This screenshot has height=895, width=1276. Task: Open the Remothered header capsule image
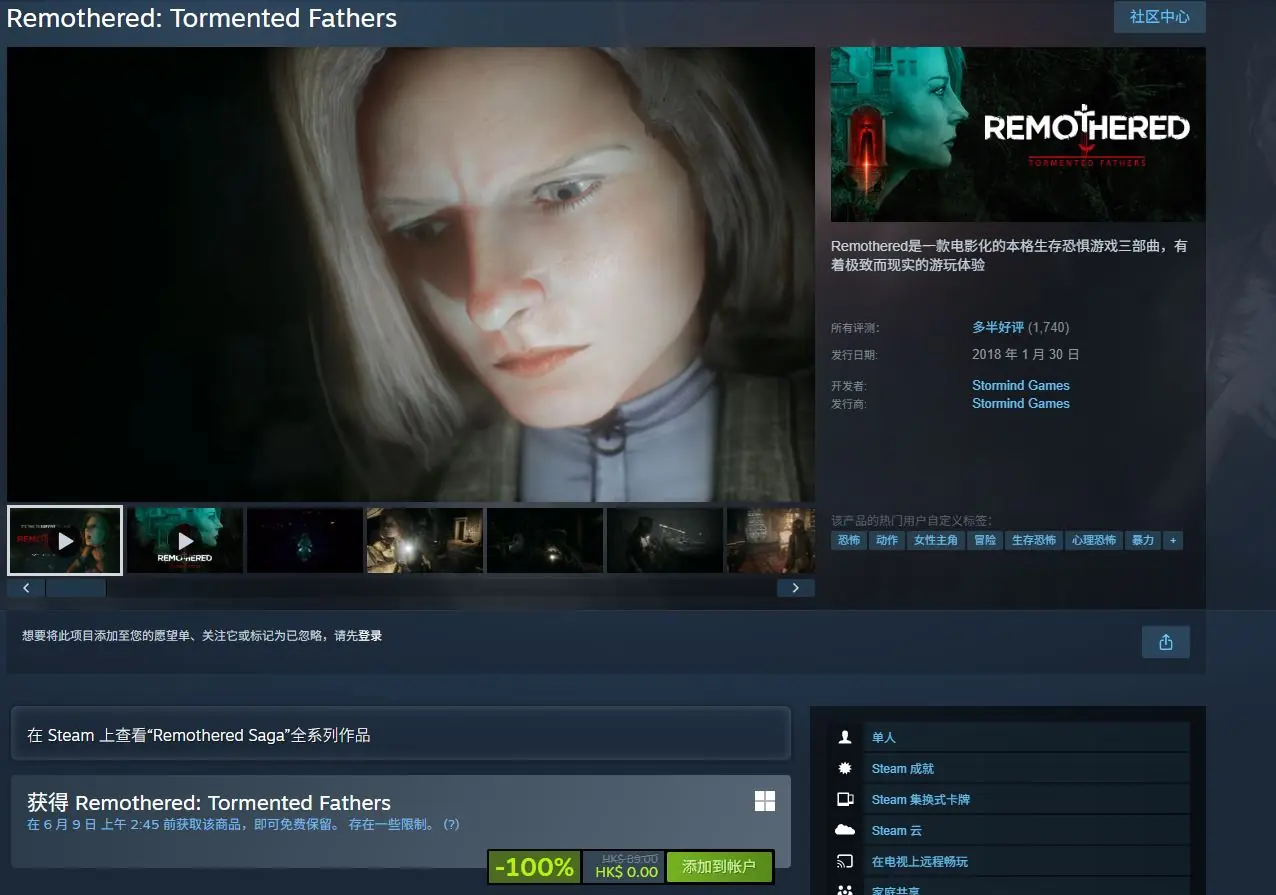click(1018, 134)
